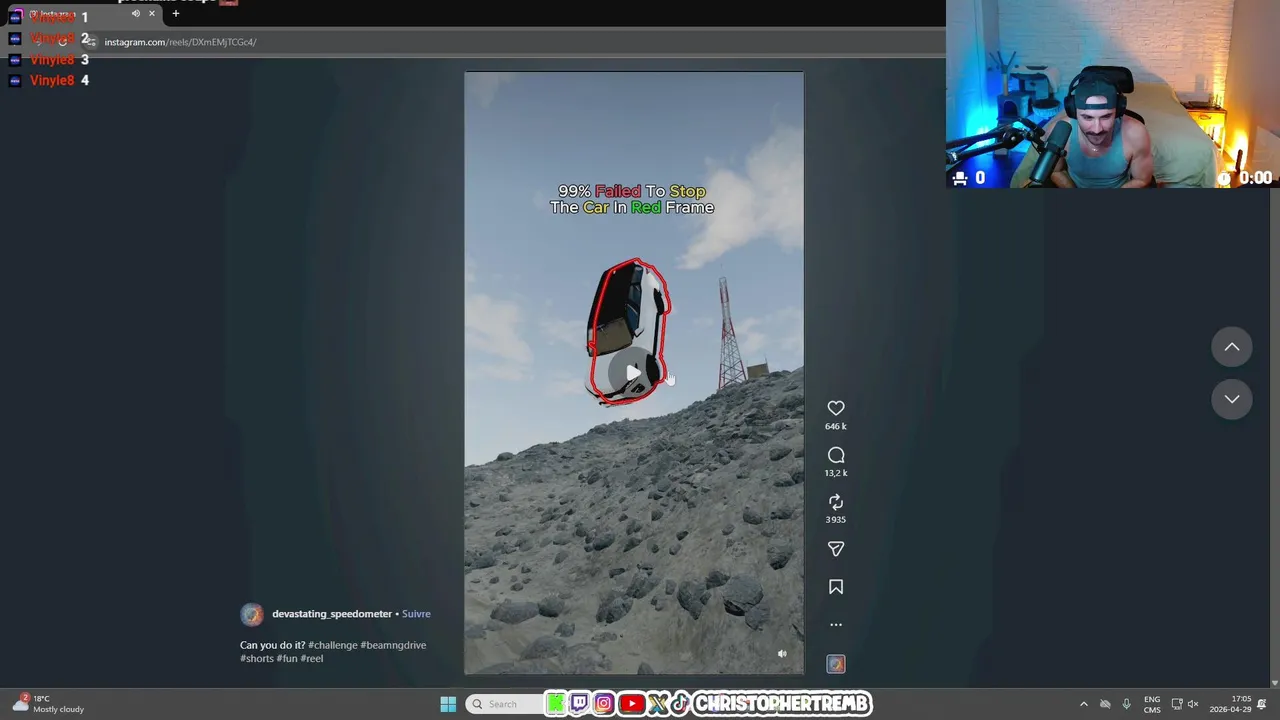Image resolution: width=1280 pixels, height=720 pixels.
Task: Go to the next reel with the down chevron
Action: (1232, 399)
